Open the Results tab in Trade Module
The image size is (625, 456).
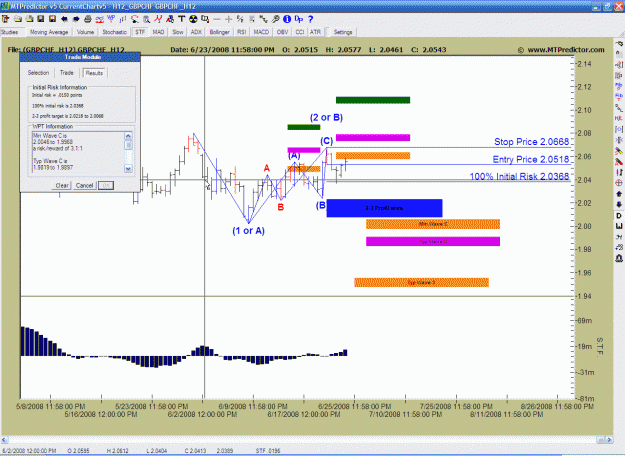pyautogui.click(x=94, y=73)
